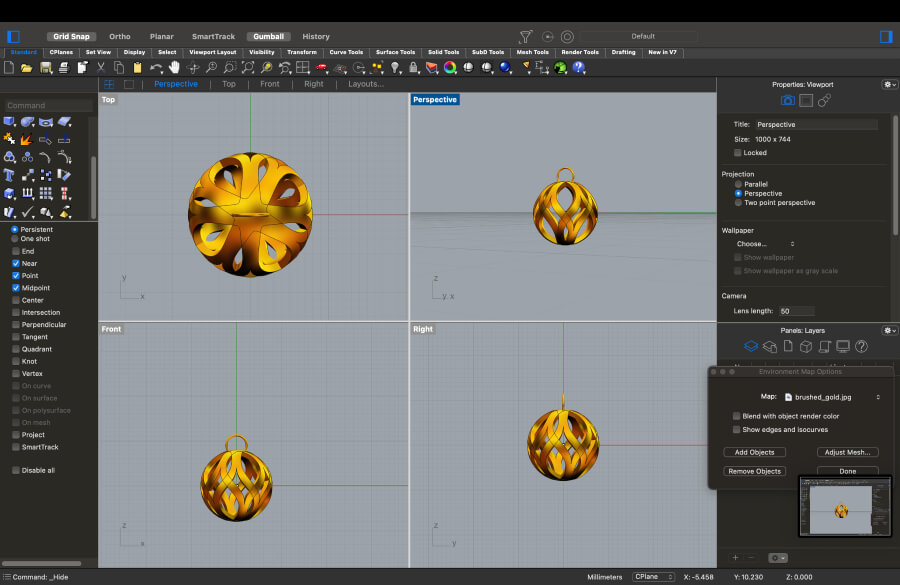Uncheck the Midpoint object snap
Screen dimensions: 900x585
[16, 288]
